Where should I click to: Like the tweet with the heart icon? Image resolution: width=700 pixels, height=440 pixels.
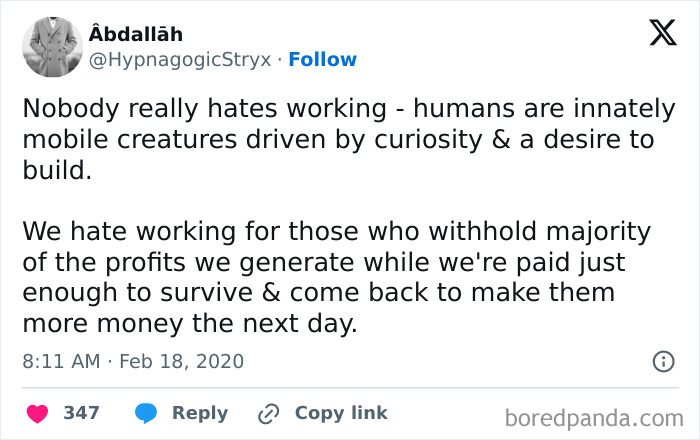[x=38, y=413]
